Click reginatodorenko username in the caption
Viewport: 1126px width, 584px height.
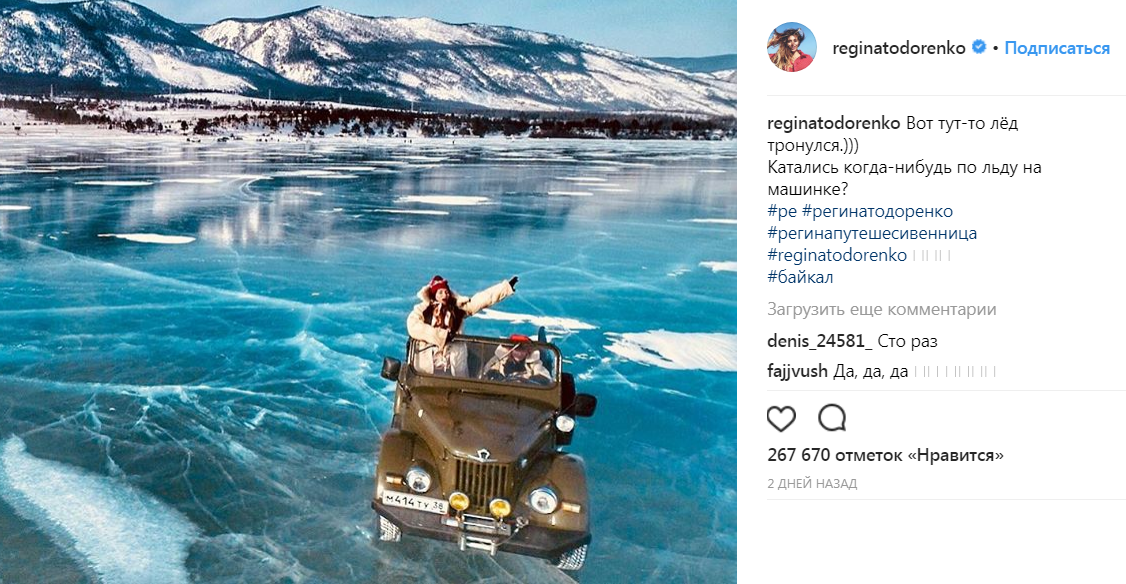point(833,123)
